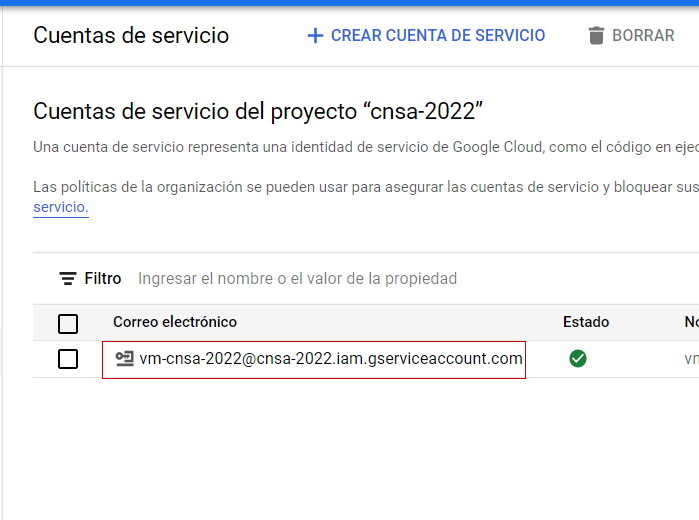
Task: Click the Filtro label text
Action: [x=103, y=278]
